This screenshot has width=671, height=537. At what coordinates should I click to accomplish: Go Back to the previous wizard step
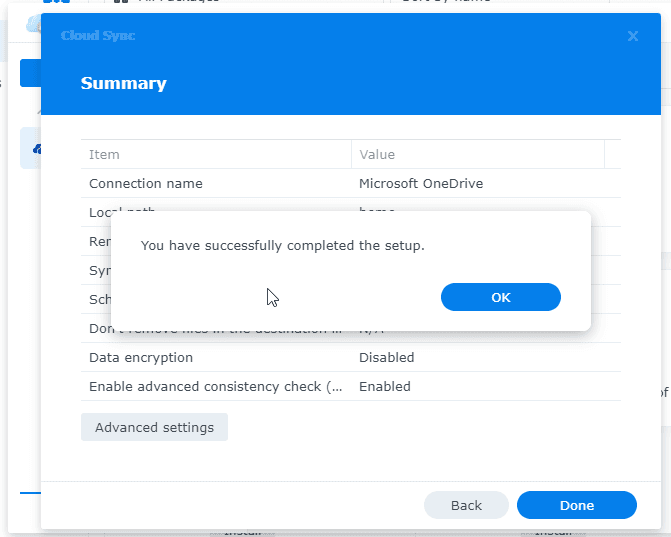pos(466,505)
